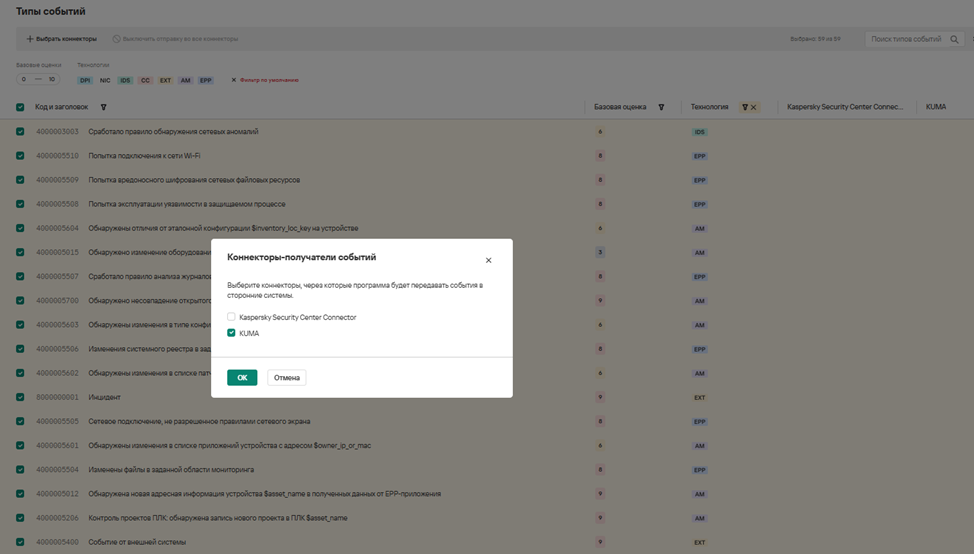Click the Kaspersky Security Center Connector column header
This screenshot has height=554, width=974.
coord(845,107)
